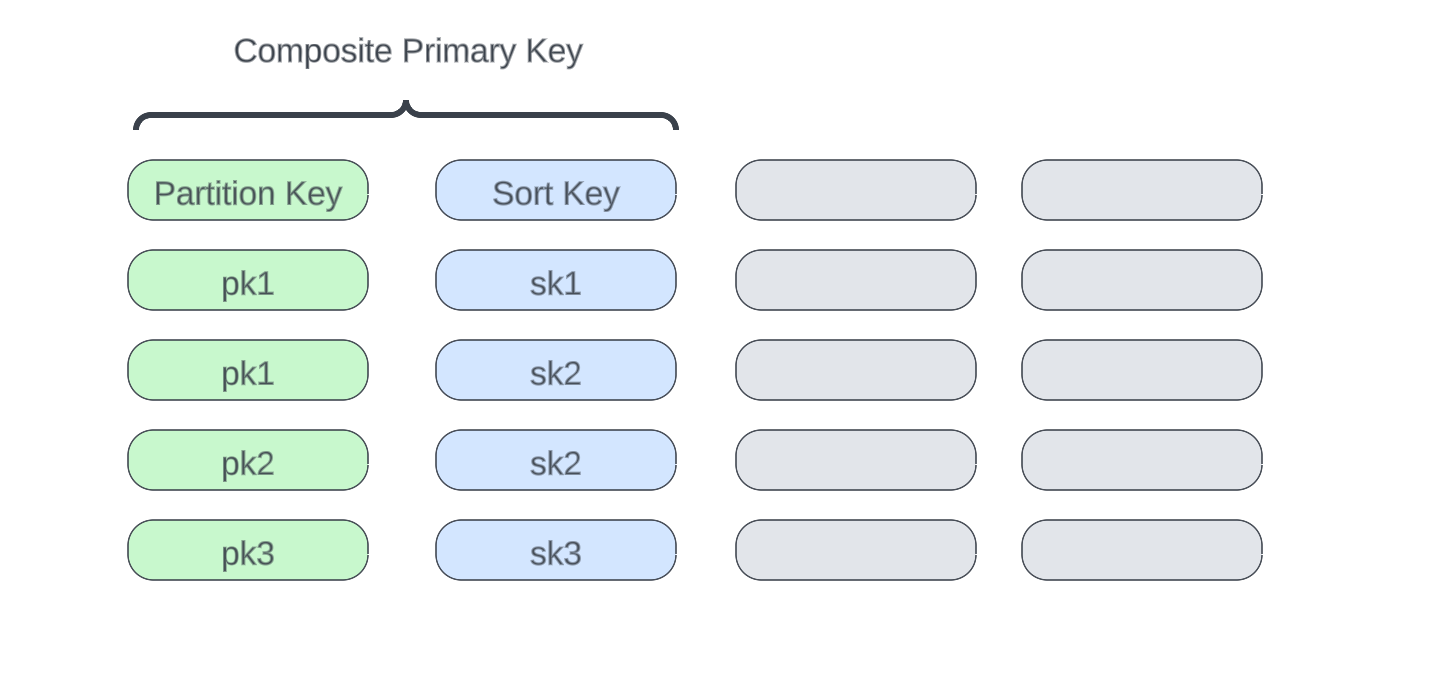Pick the gray box adjacent to sk3
Image resolution: width=1456 pixels, height=700 pixels.
tap(856, 550)
